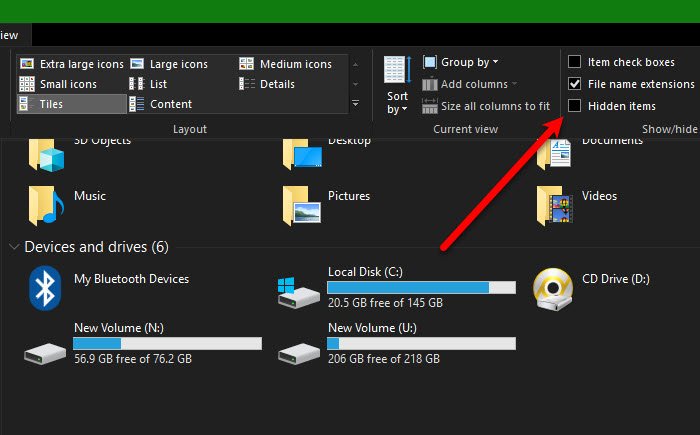
Task: Select the CD Drive (D:) icon
Action: click(x=553, y=289)
